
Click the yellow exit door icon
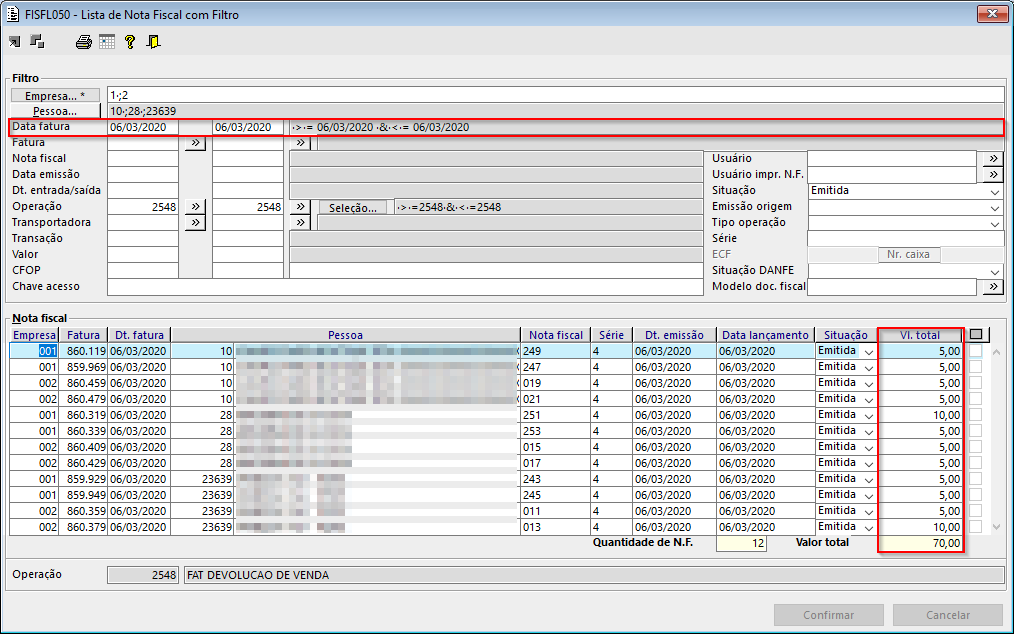pos(153,42)
